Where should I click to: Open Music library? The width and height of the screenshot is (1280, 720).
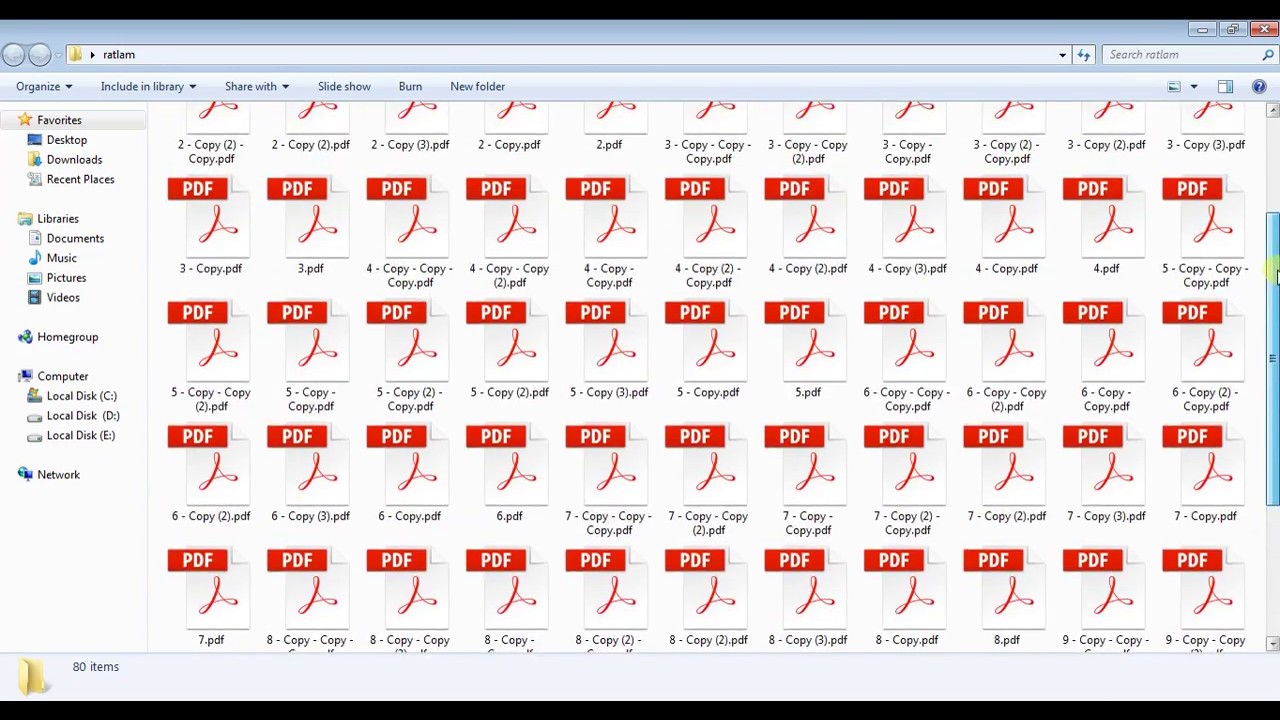pos(61,258)
